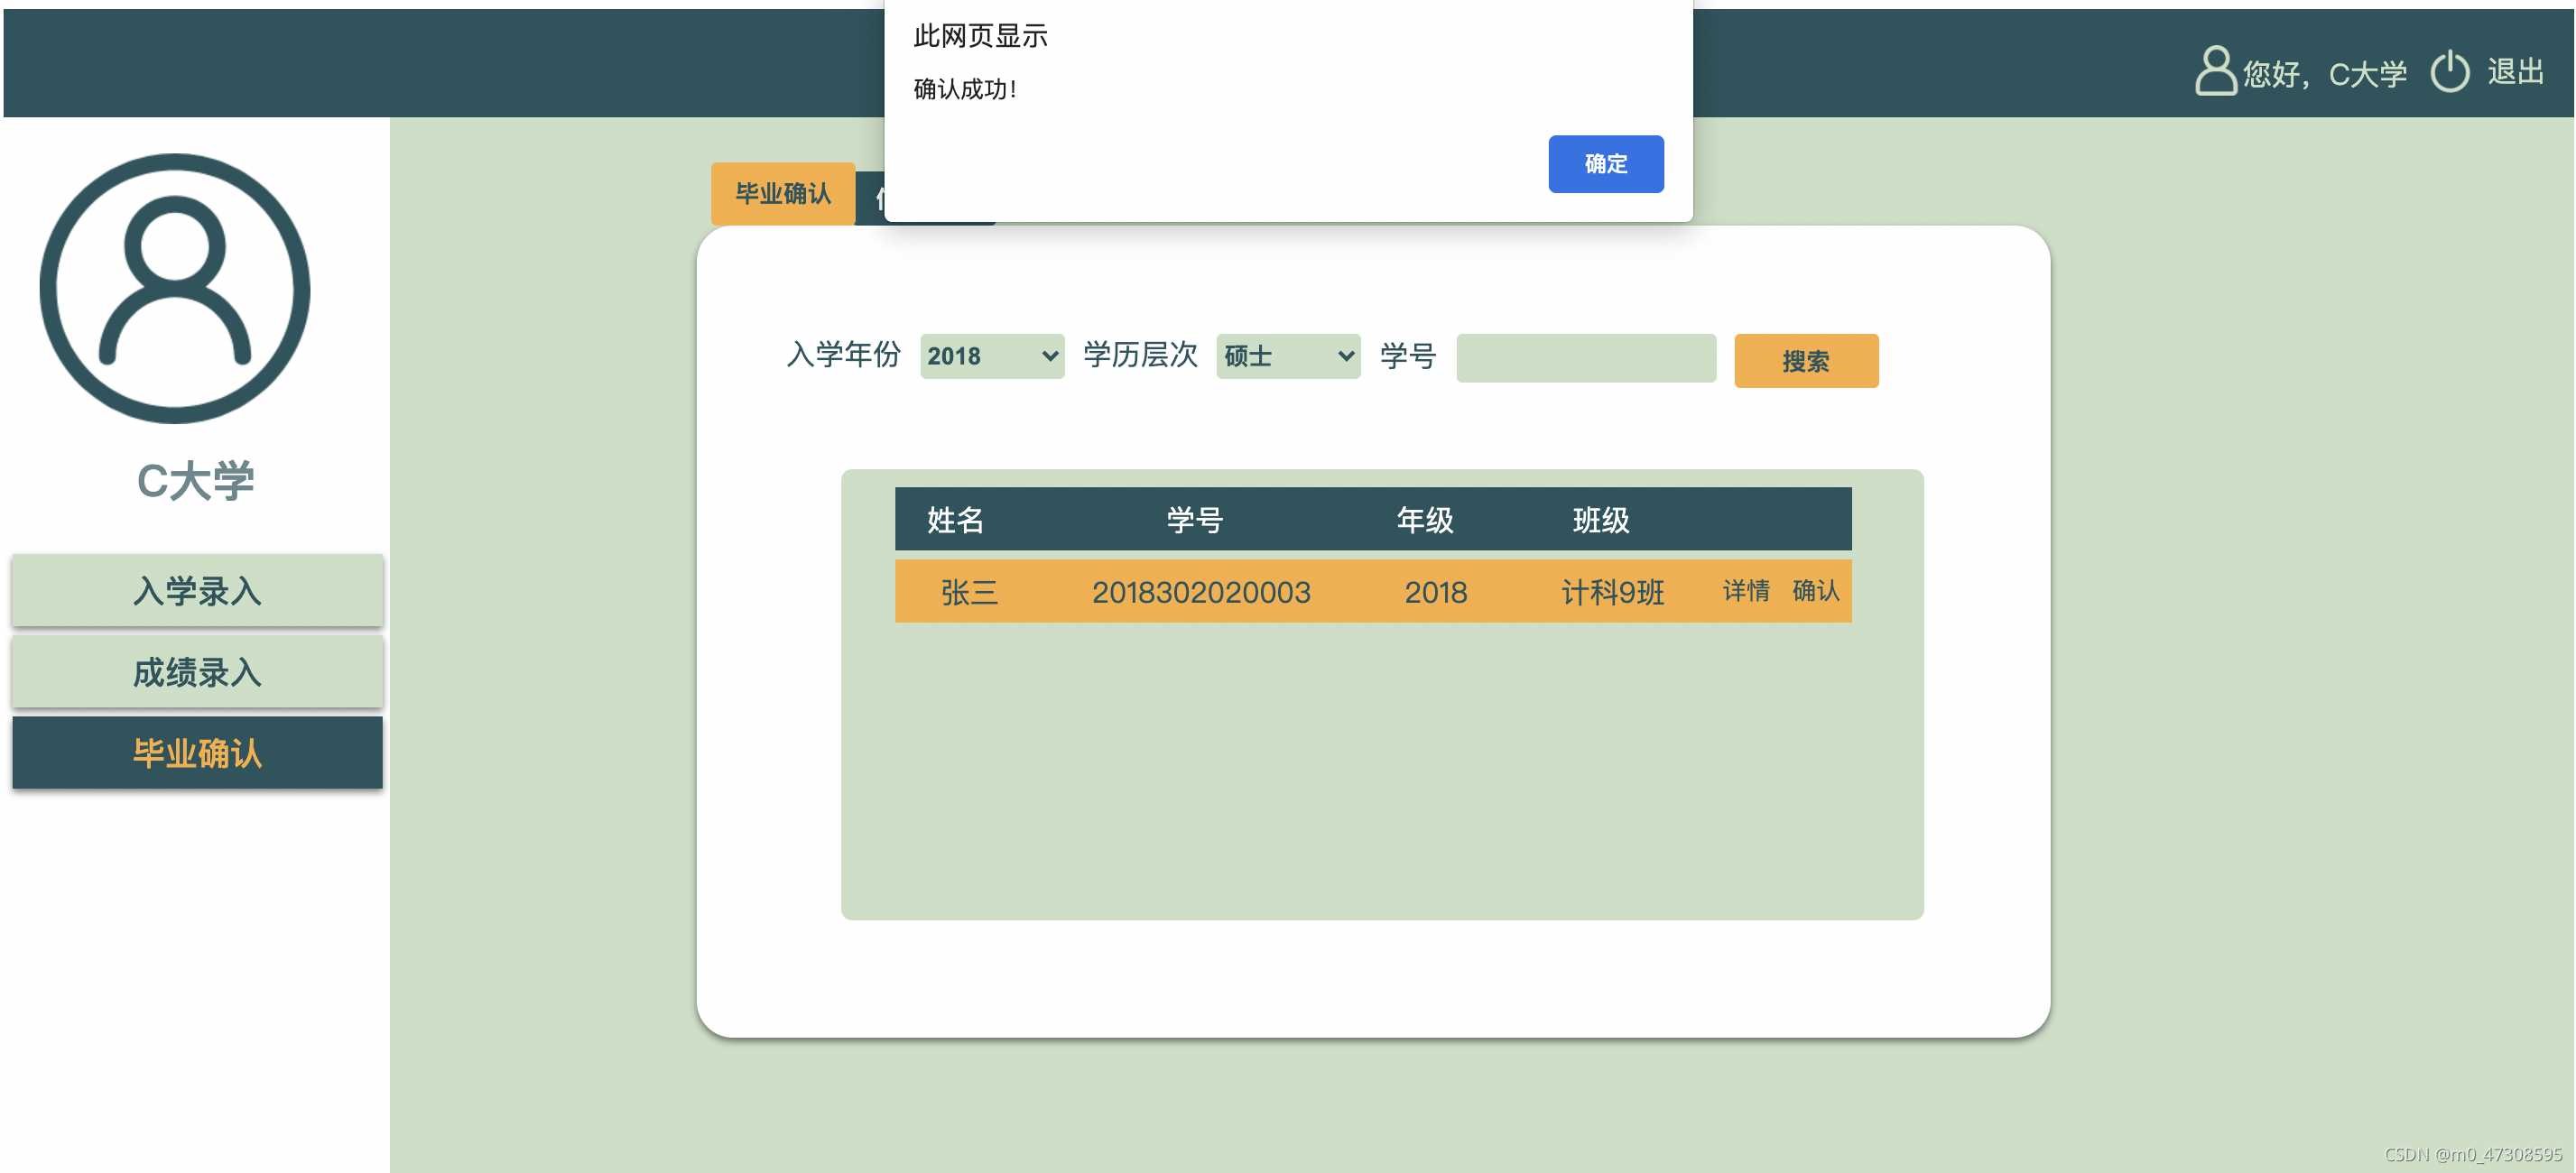
Task: Click 退出 logout text
Action: pyautogui.click(x=2515, y=71)
